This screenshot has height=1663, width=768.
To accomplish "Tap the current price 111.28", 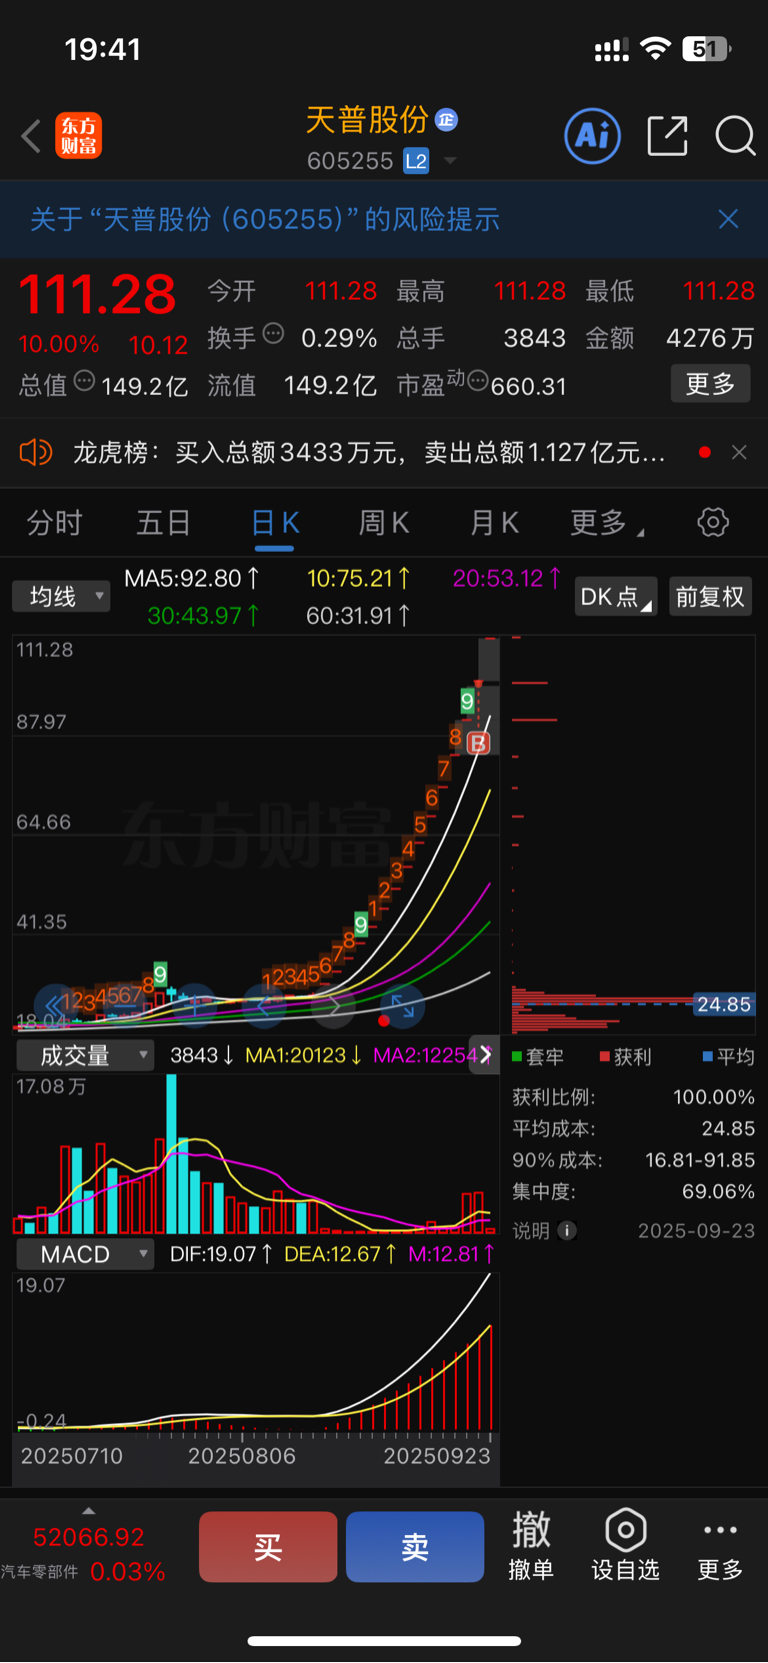I will click(97, 295).
